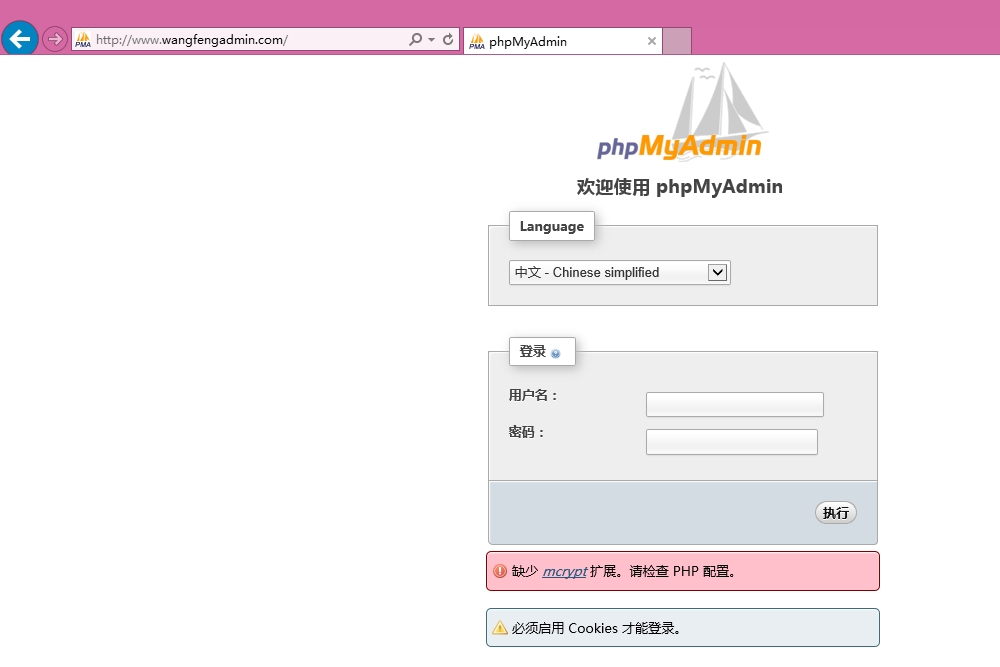Click the search magnifier in address bar
1000x667 pixels.
click(x=415, y=40)
